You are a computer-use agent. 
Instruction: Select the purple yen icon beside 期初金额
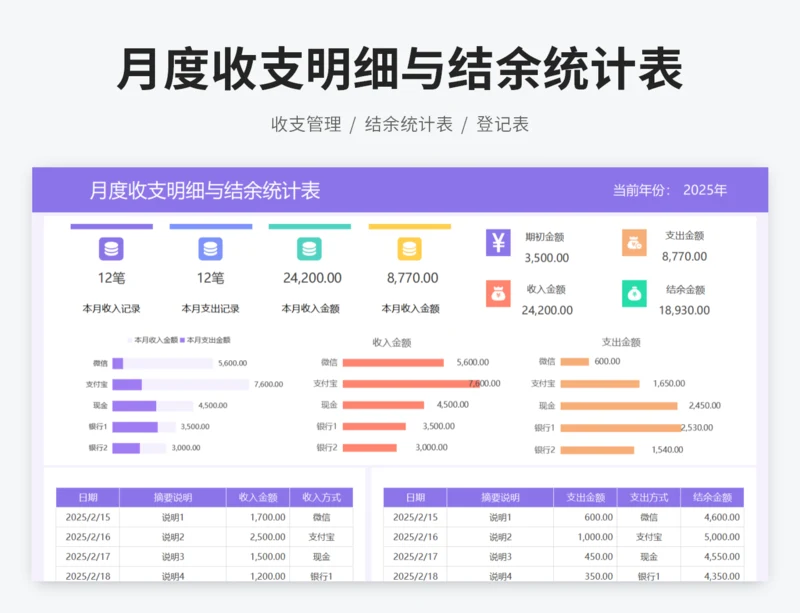tap(498, 242)
